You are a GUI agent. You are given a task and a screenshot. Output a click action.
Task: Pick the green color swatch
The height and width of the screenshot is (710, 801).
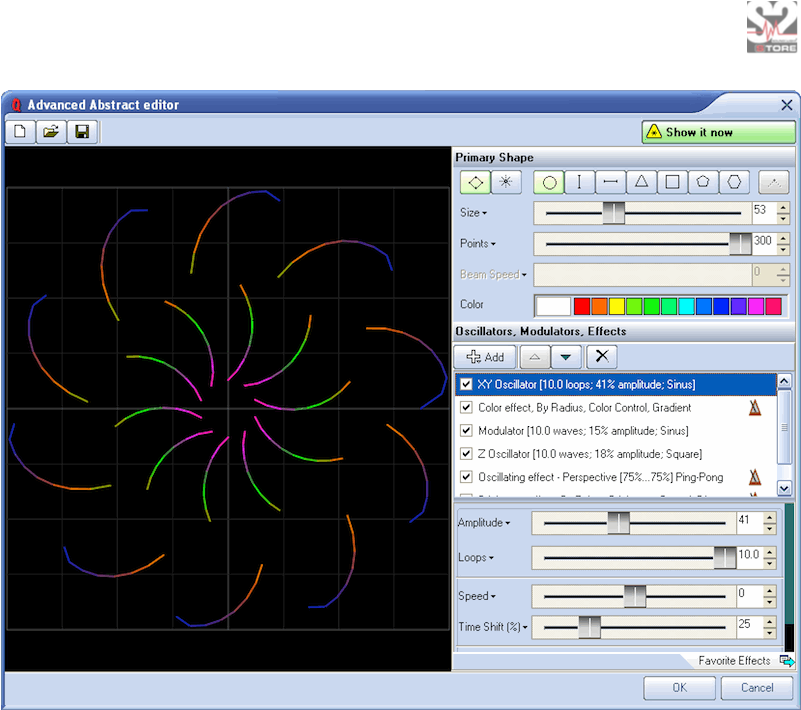click(x=650, y=305)
